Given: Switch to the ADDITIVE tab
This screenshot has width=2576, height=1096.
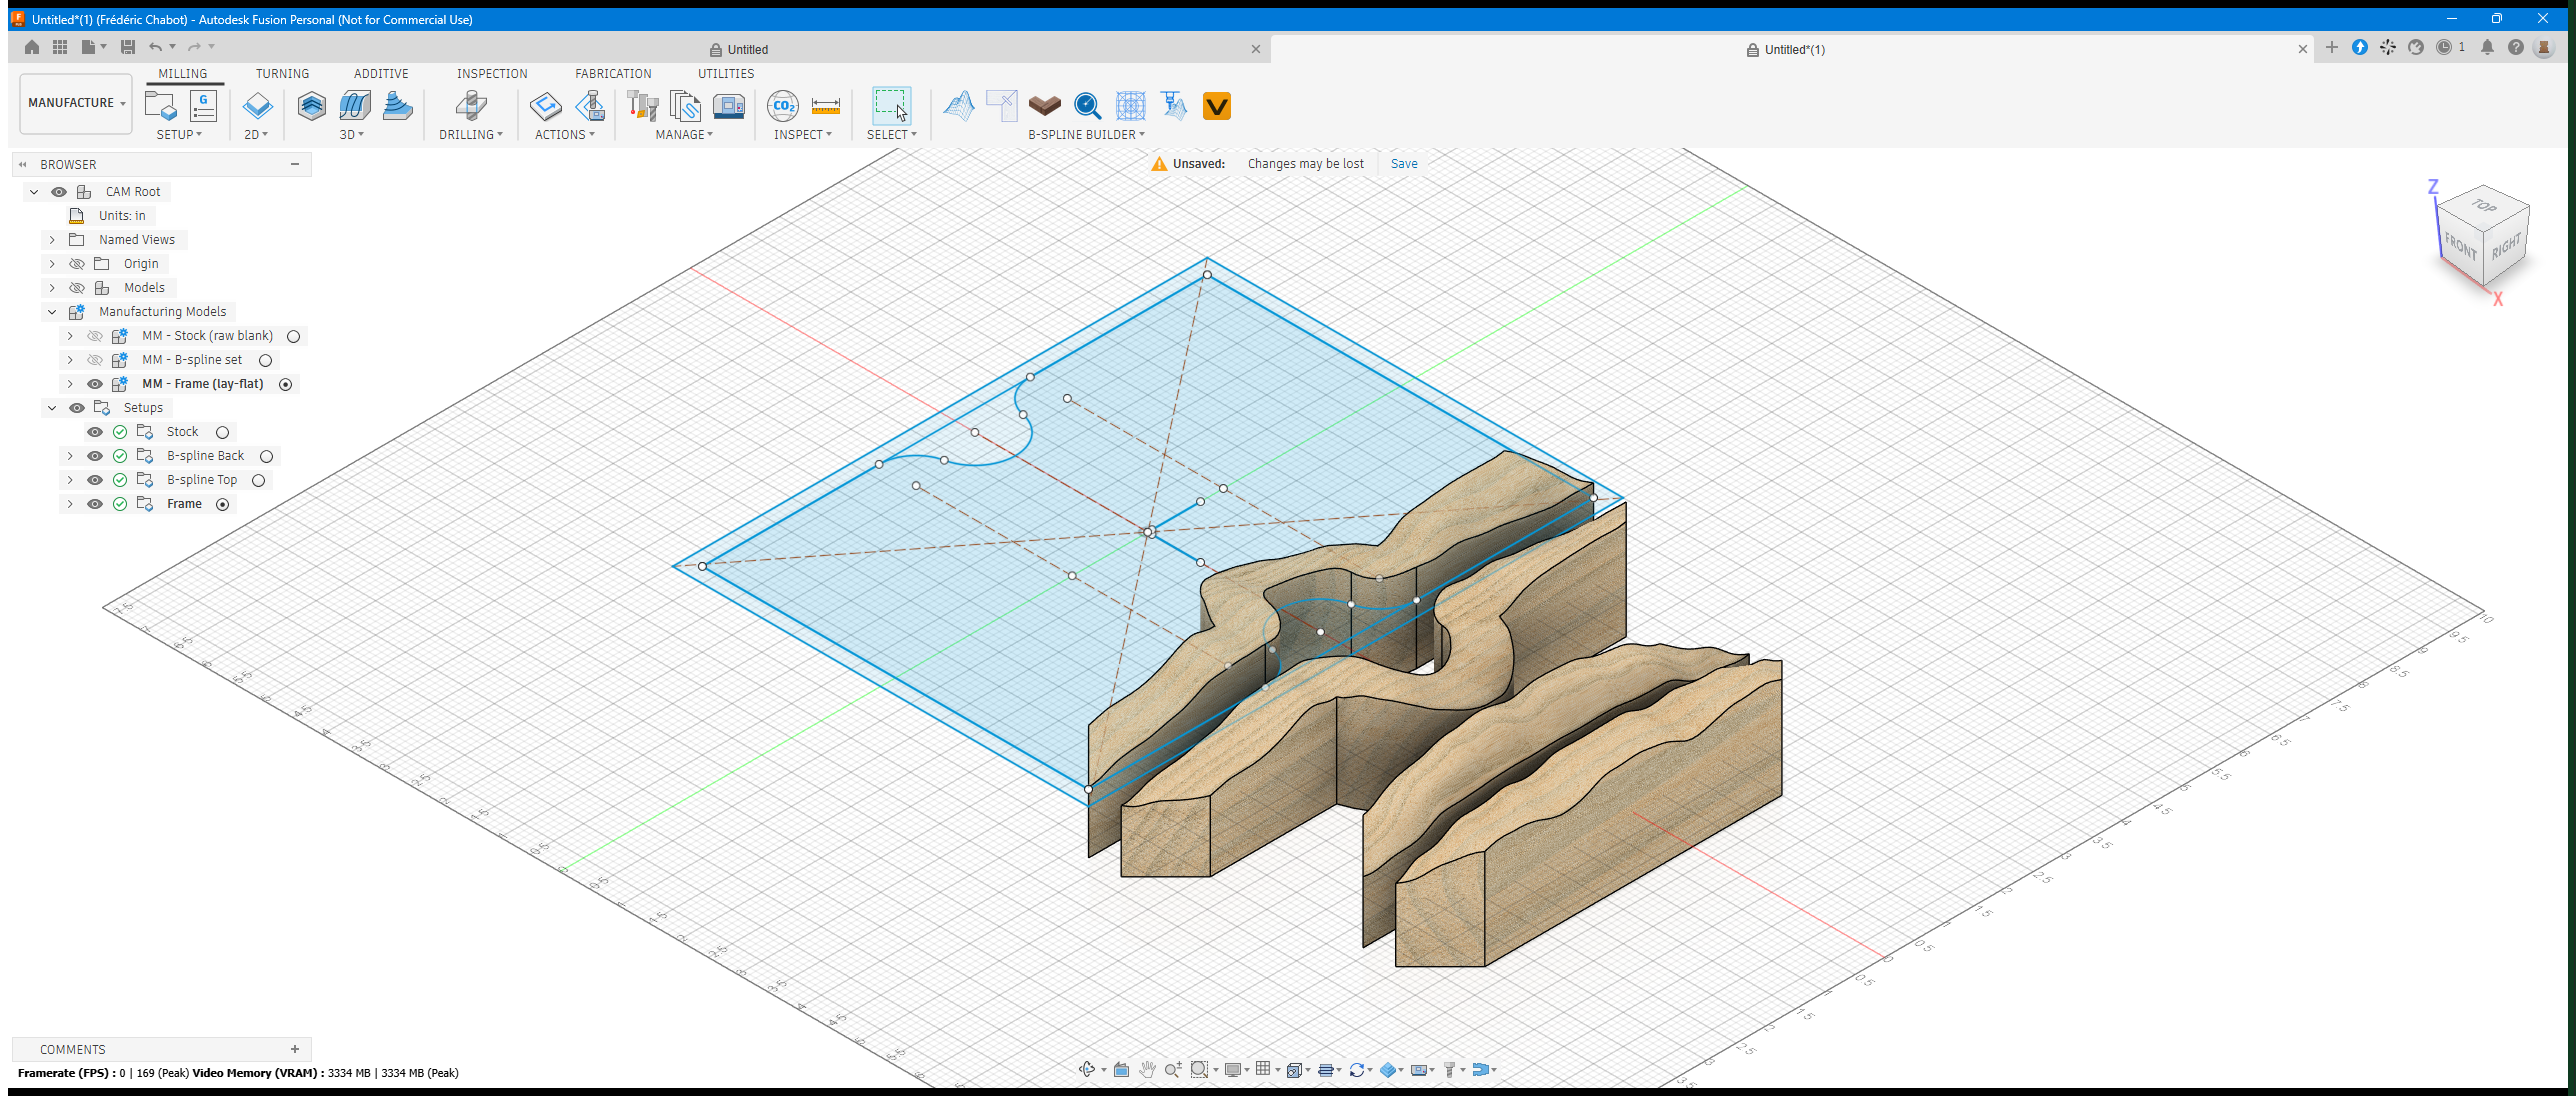Looking at the screenshot, I should pos(381,74).
